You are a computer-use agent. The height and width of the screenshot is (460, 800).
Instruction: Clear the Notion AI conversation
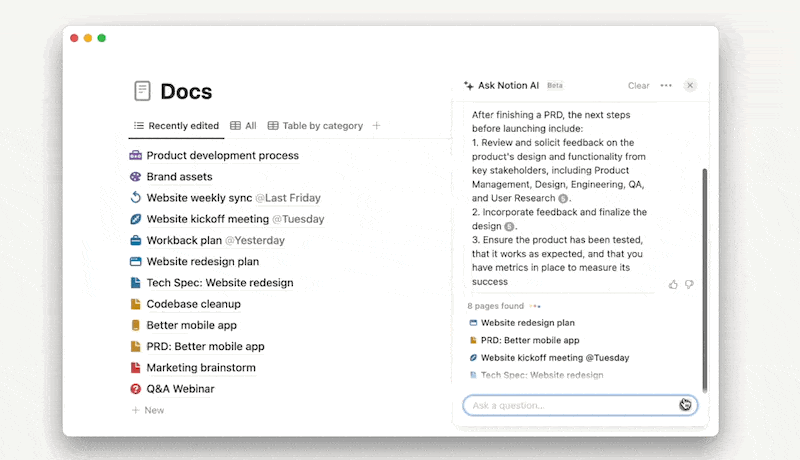(639, 86)
